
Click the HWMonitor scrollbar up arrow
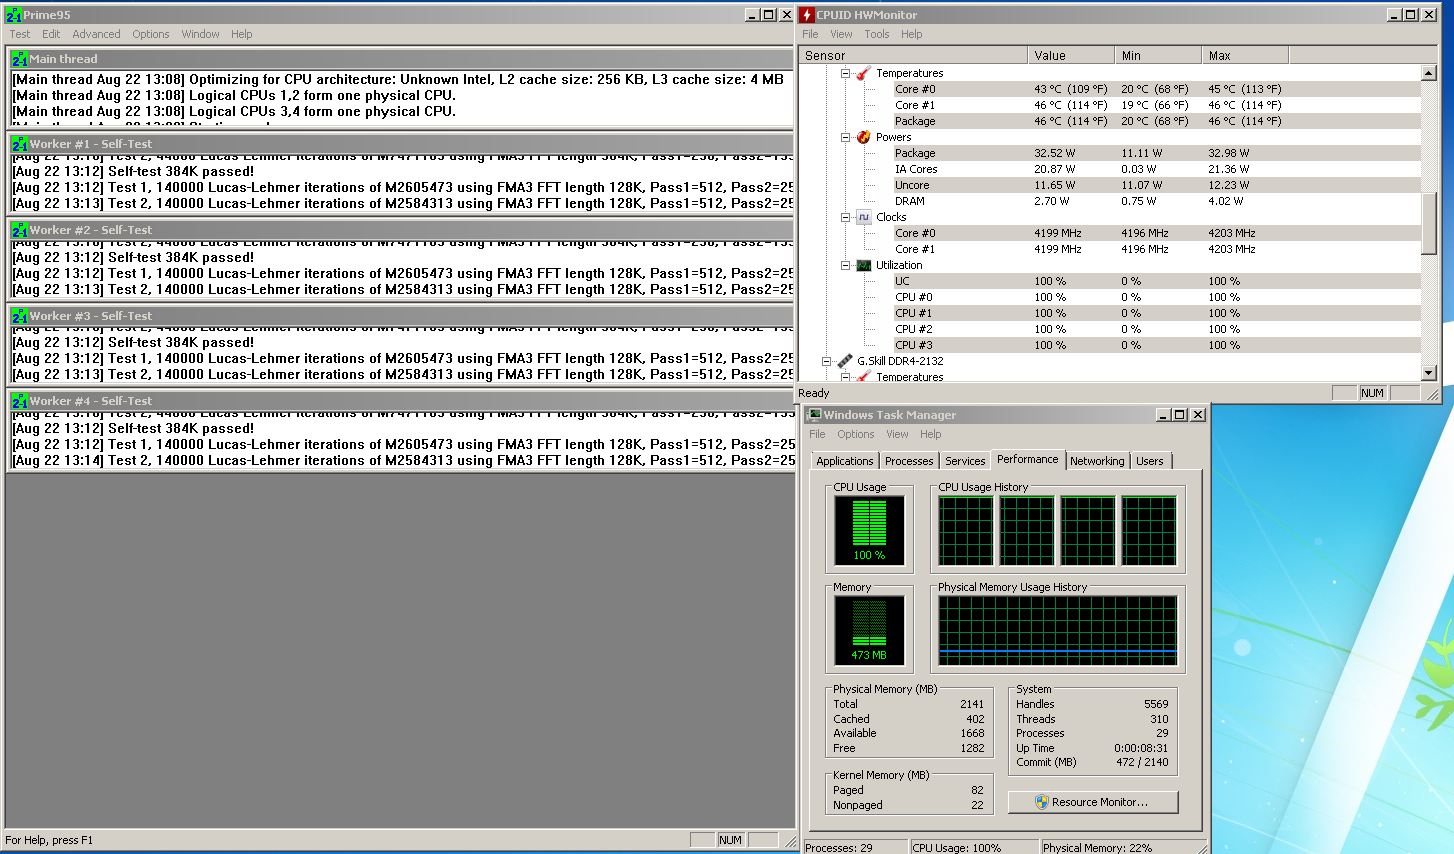1429,73
